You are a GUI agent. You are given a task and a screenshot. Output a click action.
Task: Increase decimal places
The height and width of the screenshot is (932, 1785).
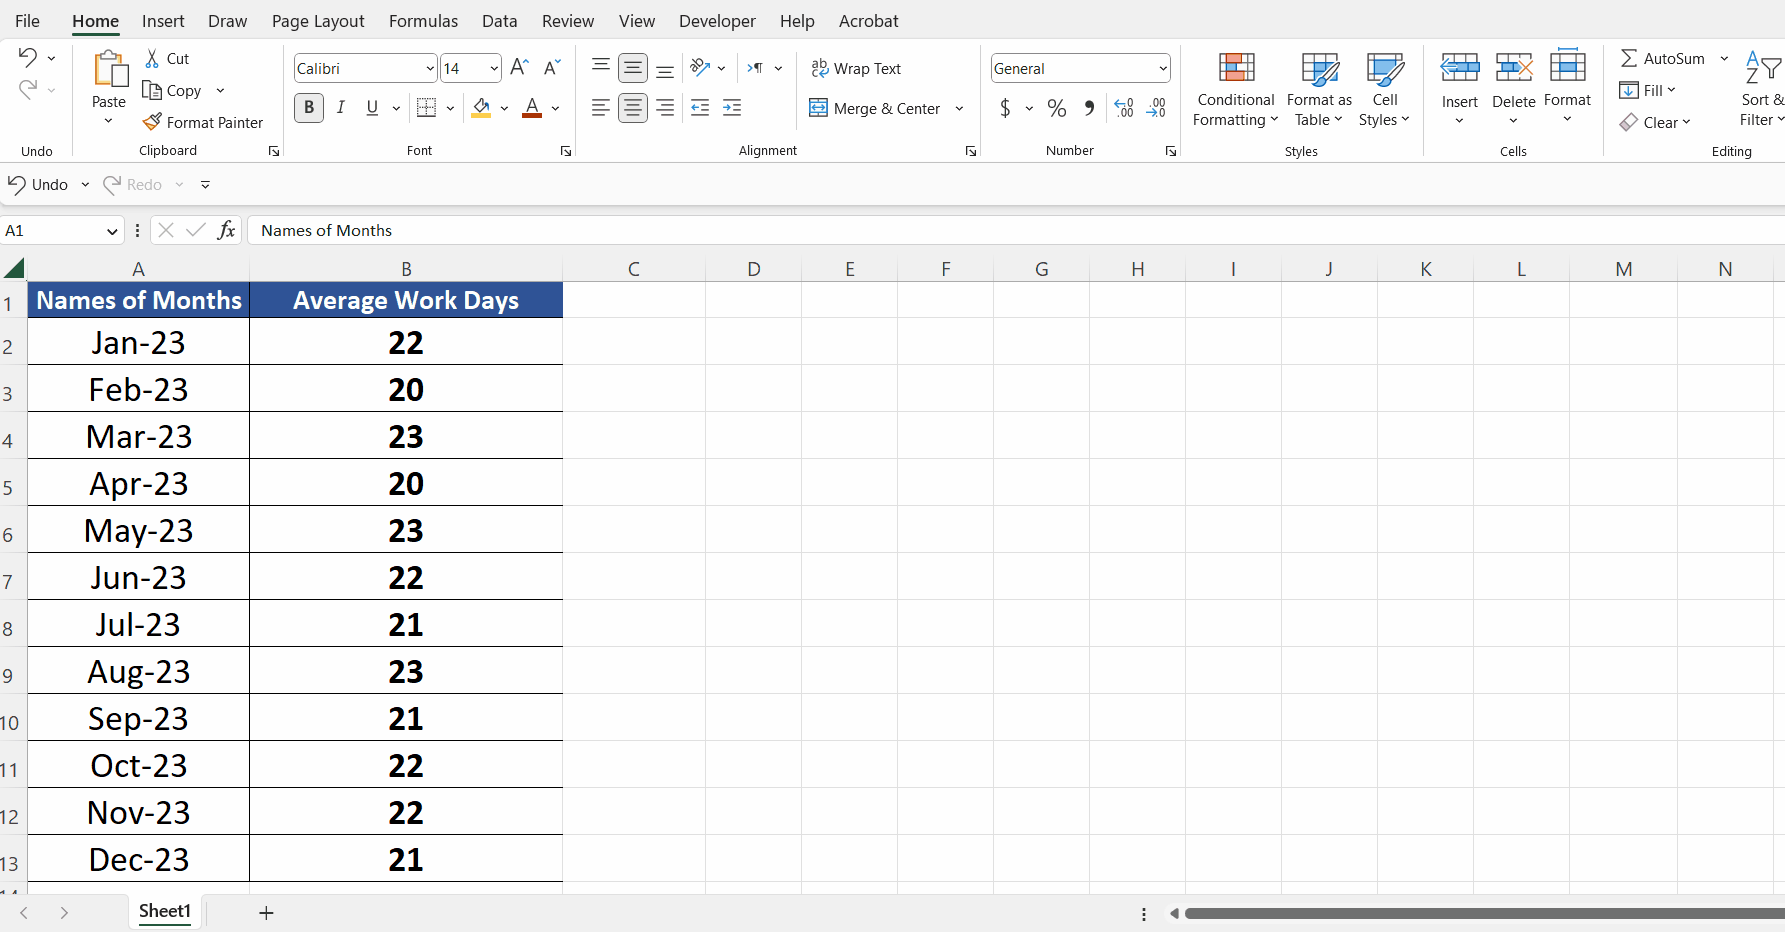point(1123,108)
